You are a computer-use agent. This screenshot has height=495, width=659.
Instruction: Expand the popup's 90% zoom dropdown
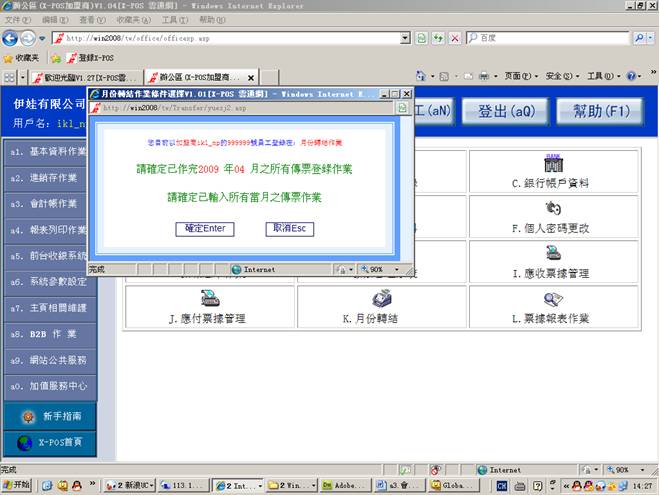398,269
